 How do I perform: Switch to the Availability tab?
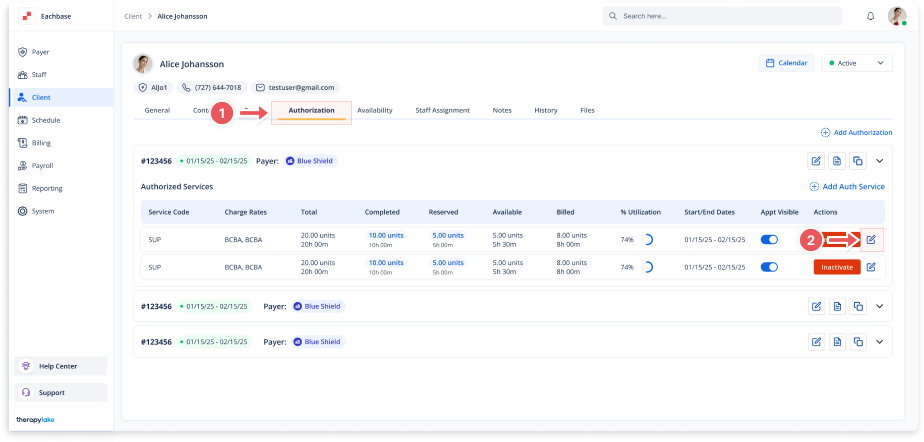[374, 110]
